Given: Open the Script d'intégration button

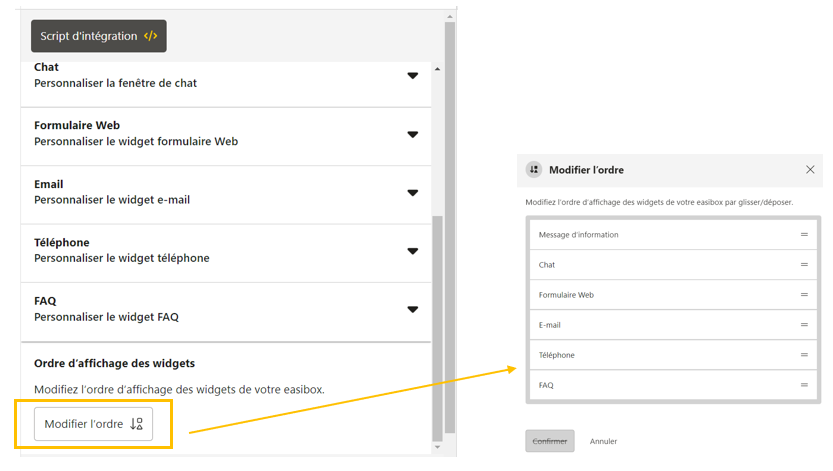Looking at the screenshot, I should click(x=98, y=36).
